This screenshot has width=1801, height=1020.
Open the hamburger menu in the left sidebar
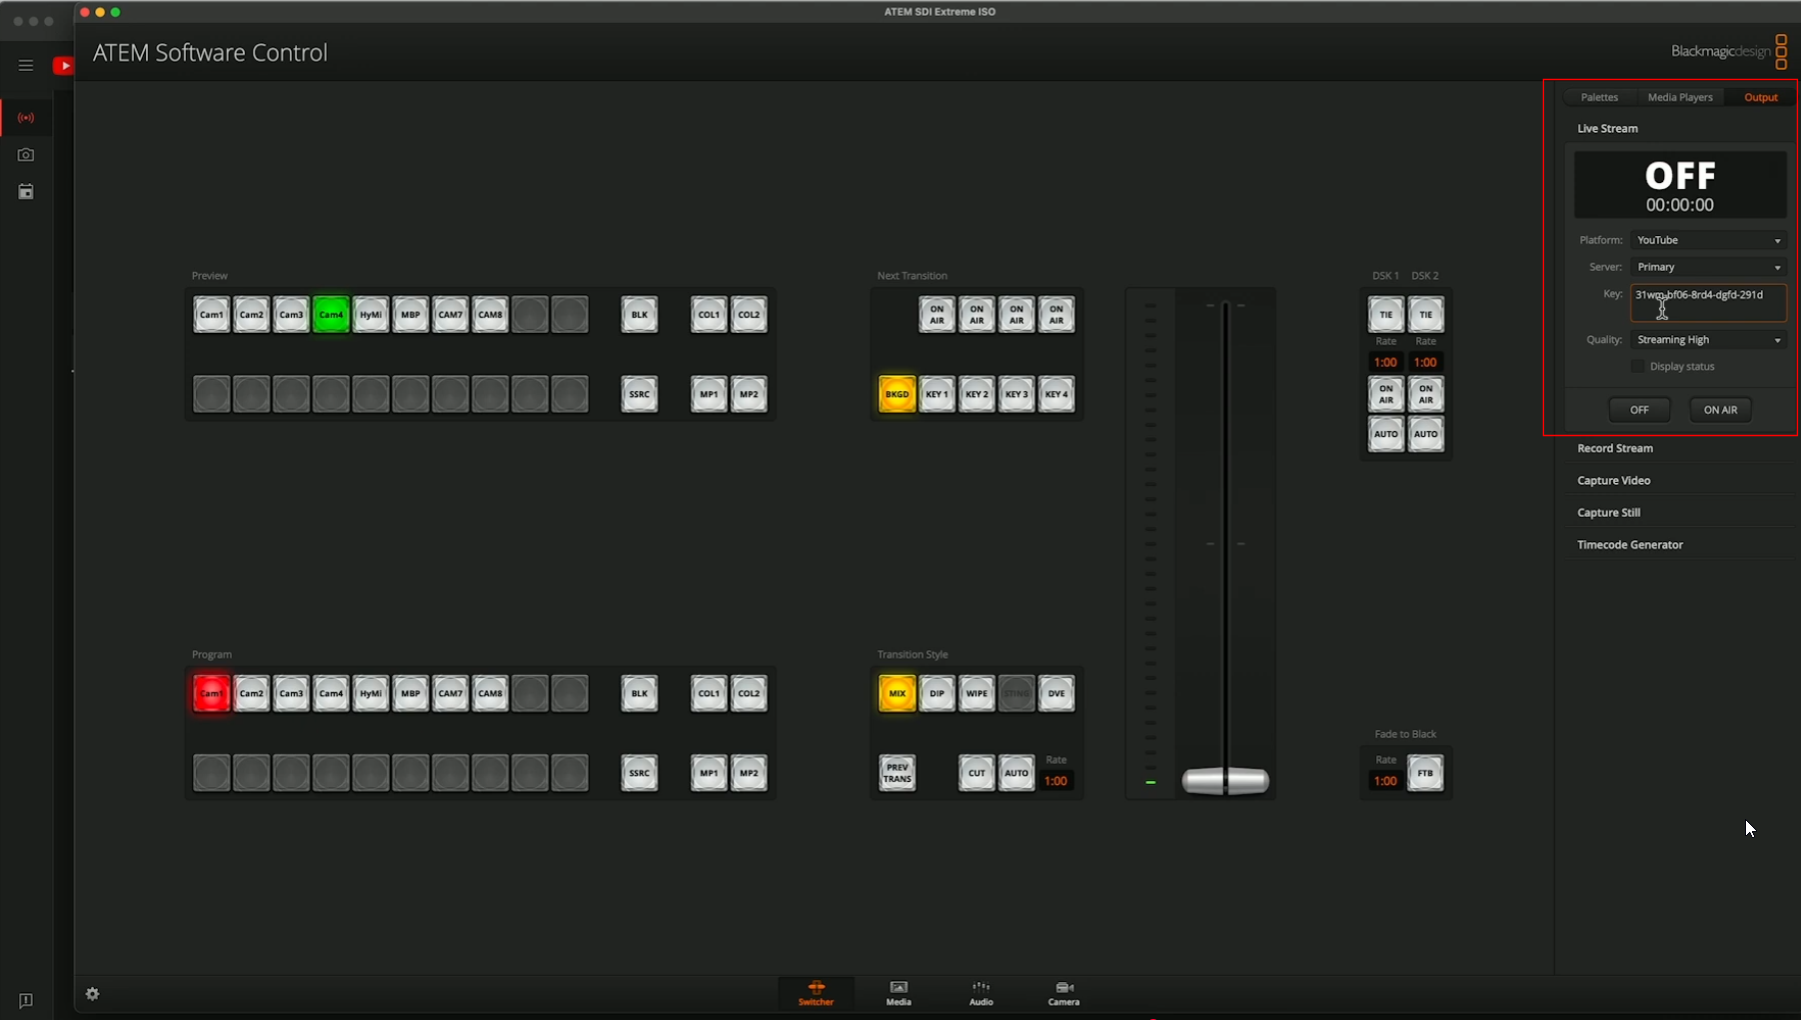pos(26,66)
